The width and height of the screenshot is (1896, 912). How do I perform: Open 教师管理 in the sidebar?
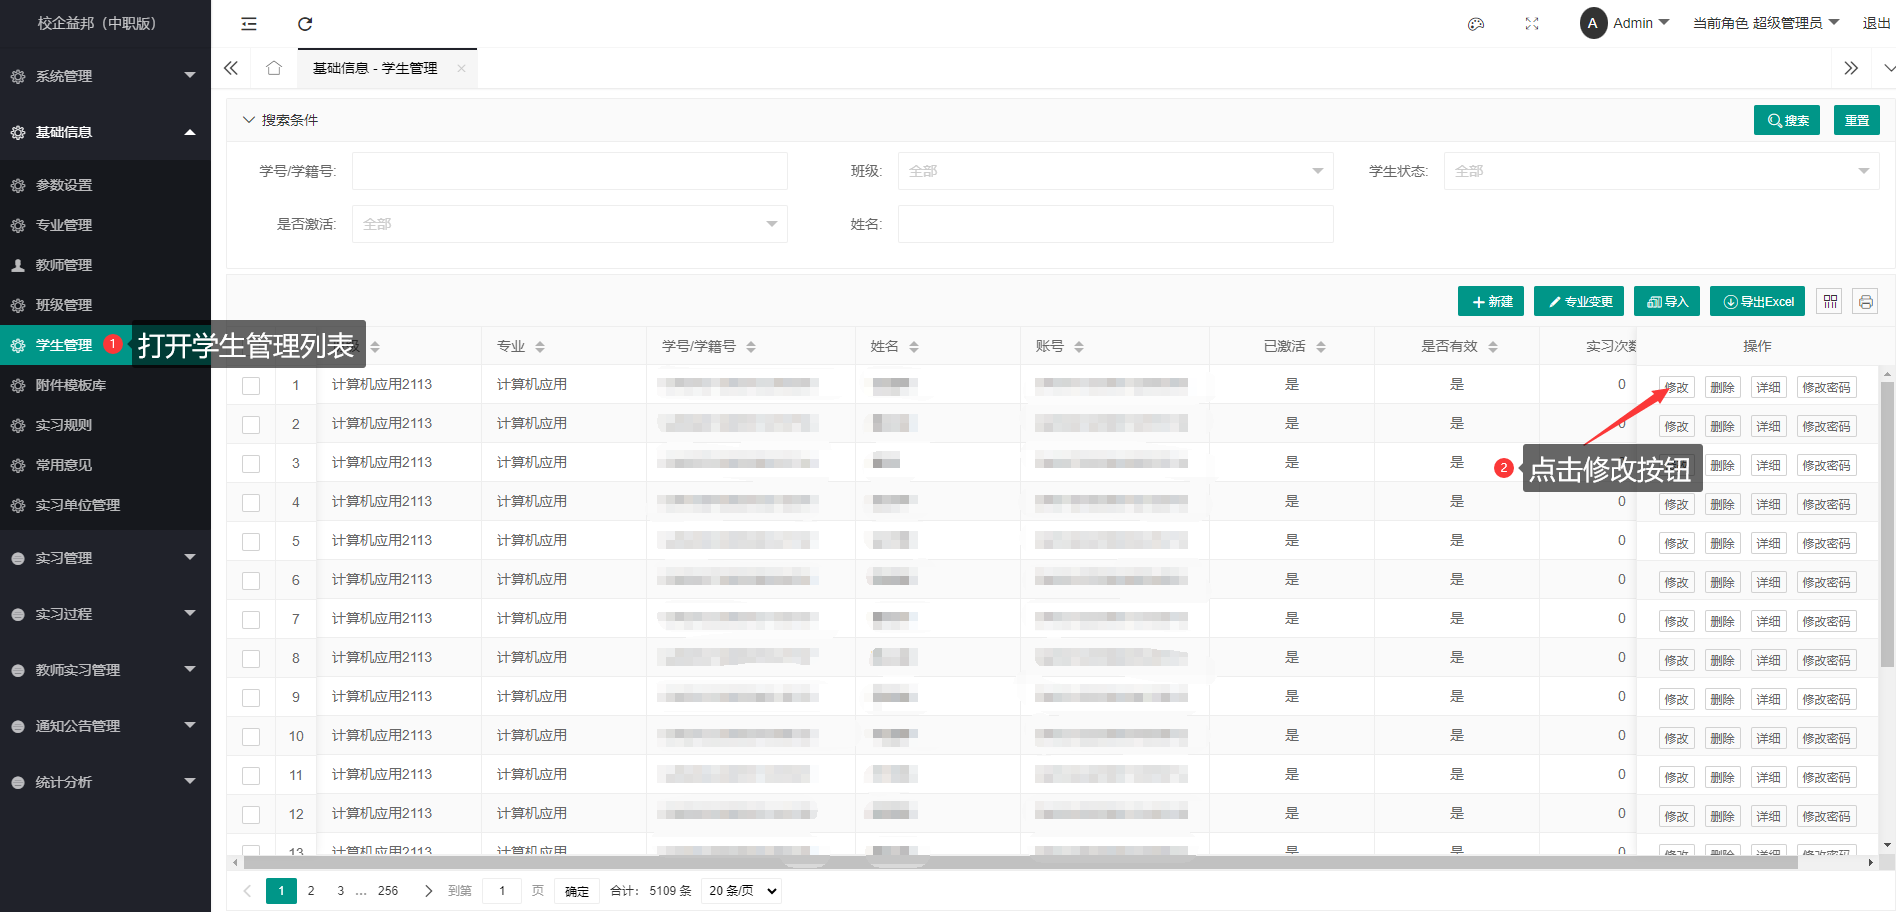[64, 265]
